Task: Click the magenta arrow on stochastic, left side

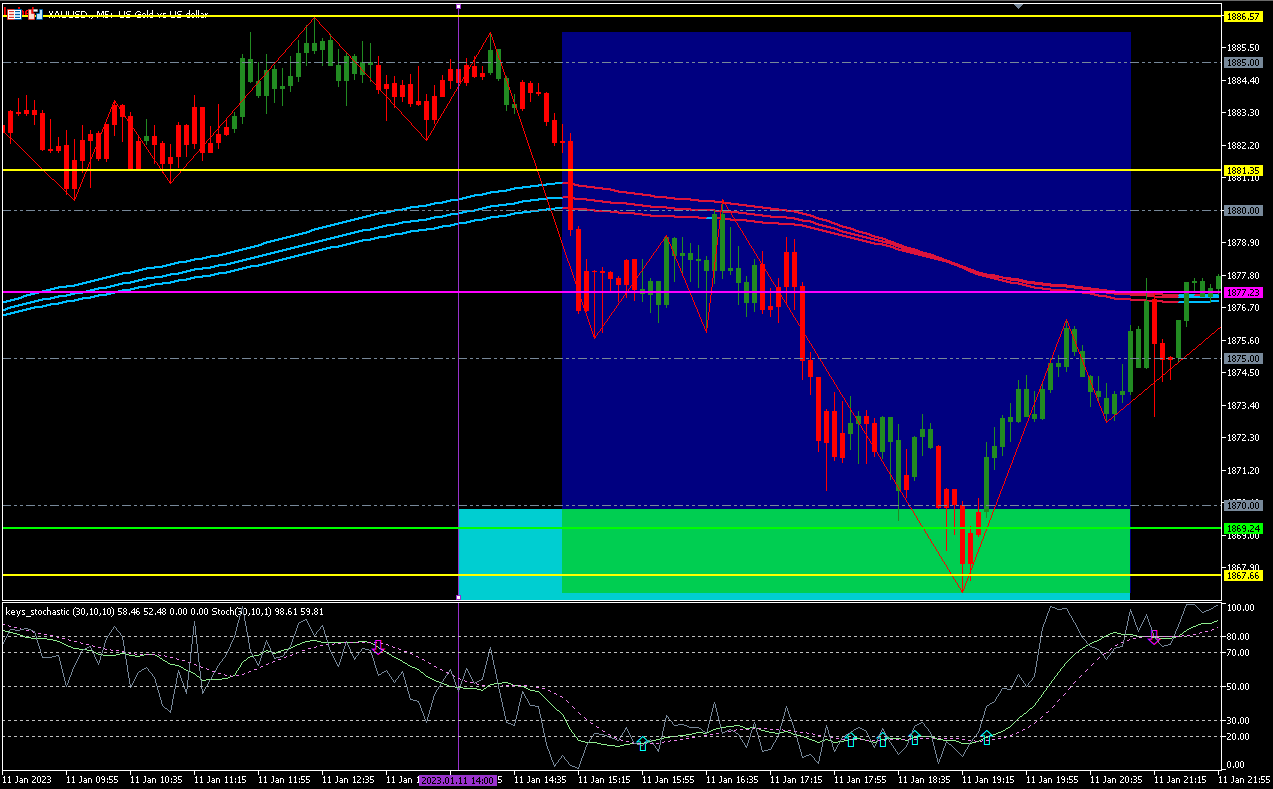Action: (378, 646)
